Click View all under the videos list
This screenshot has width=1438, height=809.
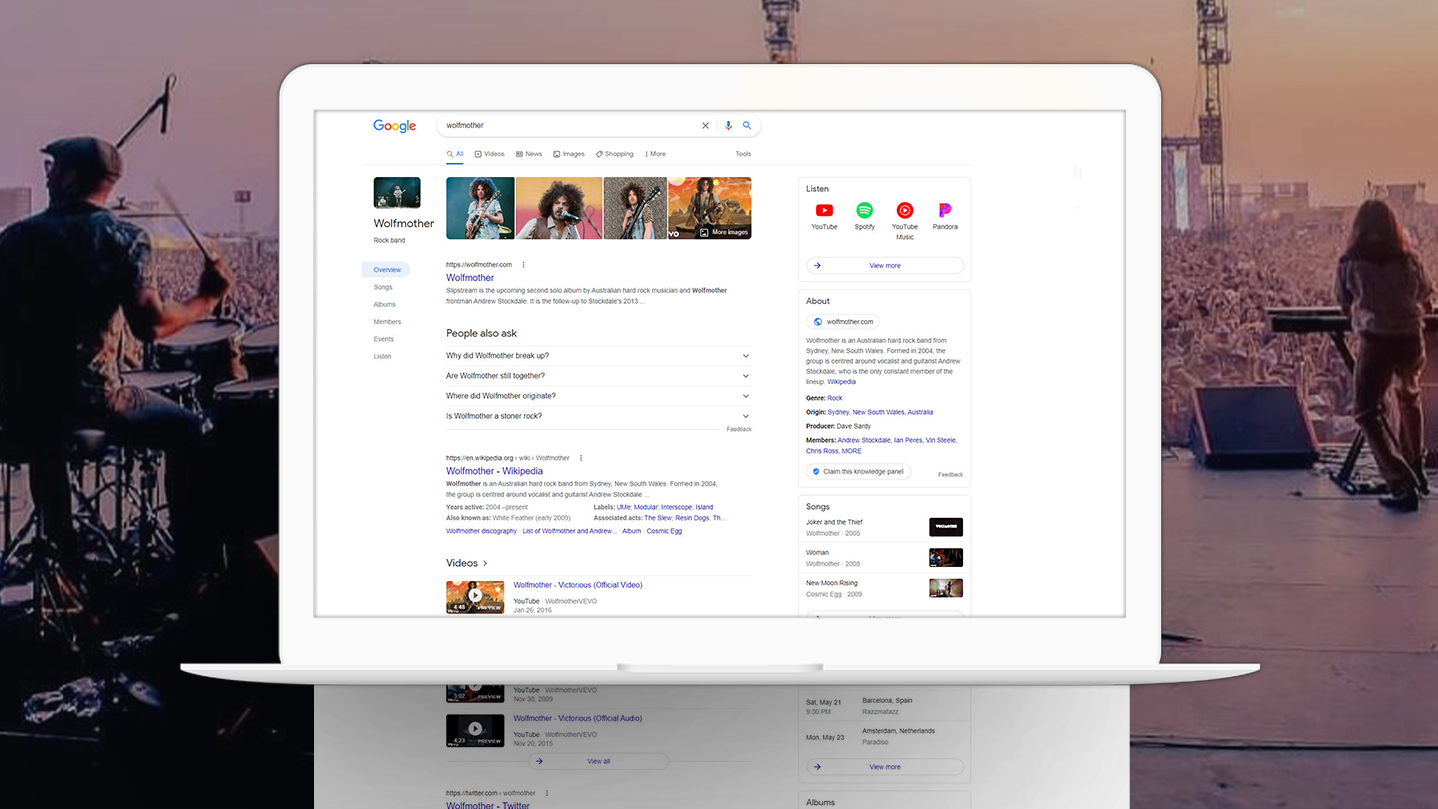point(598,761)
